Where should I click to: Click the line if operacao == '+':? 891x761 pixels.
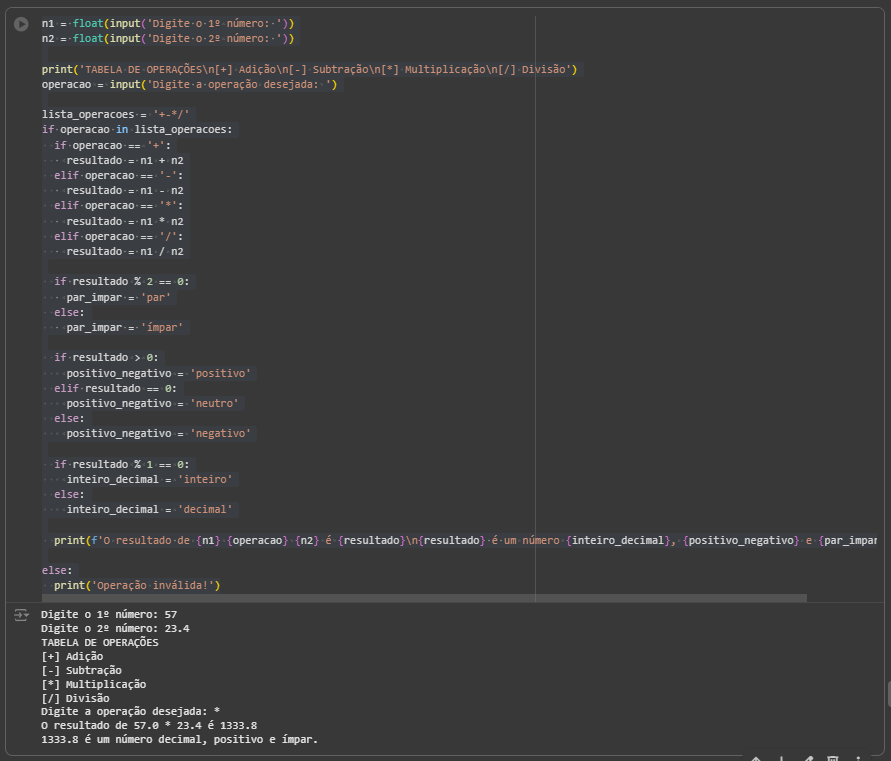click(112, 145)
